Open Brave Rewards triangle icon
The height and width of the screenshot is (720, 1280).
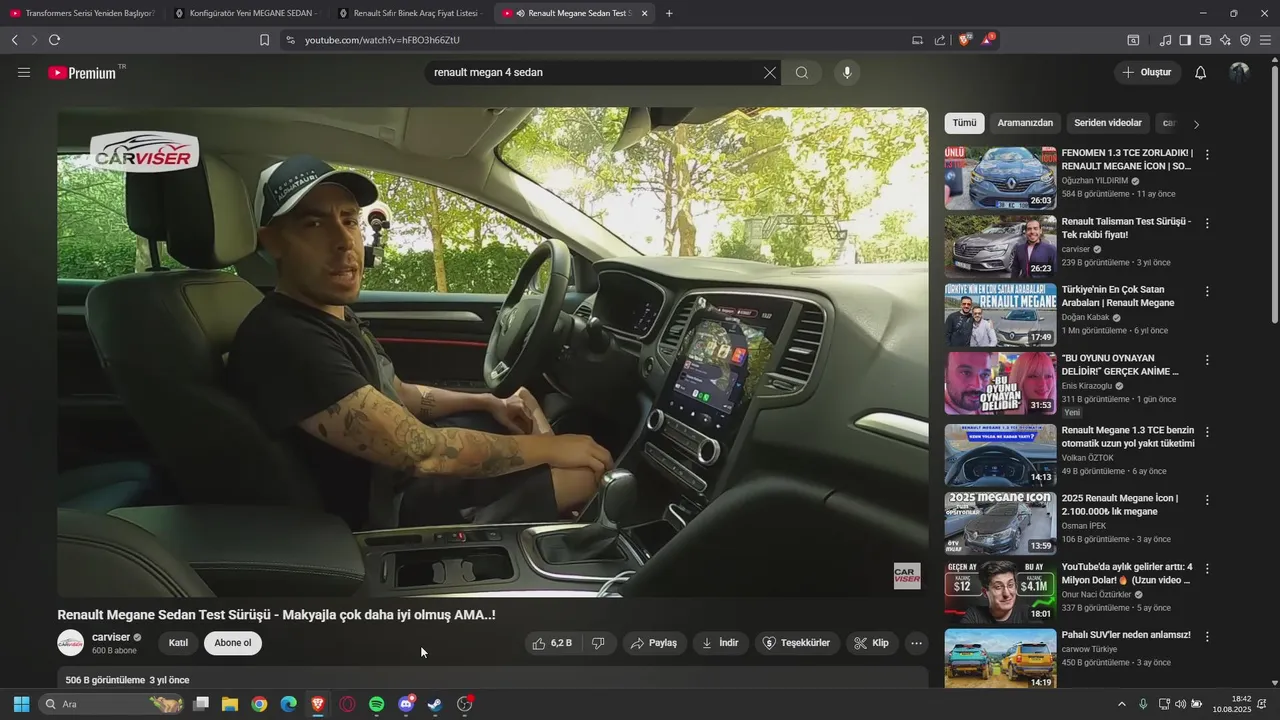click(988, 40)
